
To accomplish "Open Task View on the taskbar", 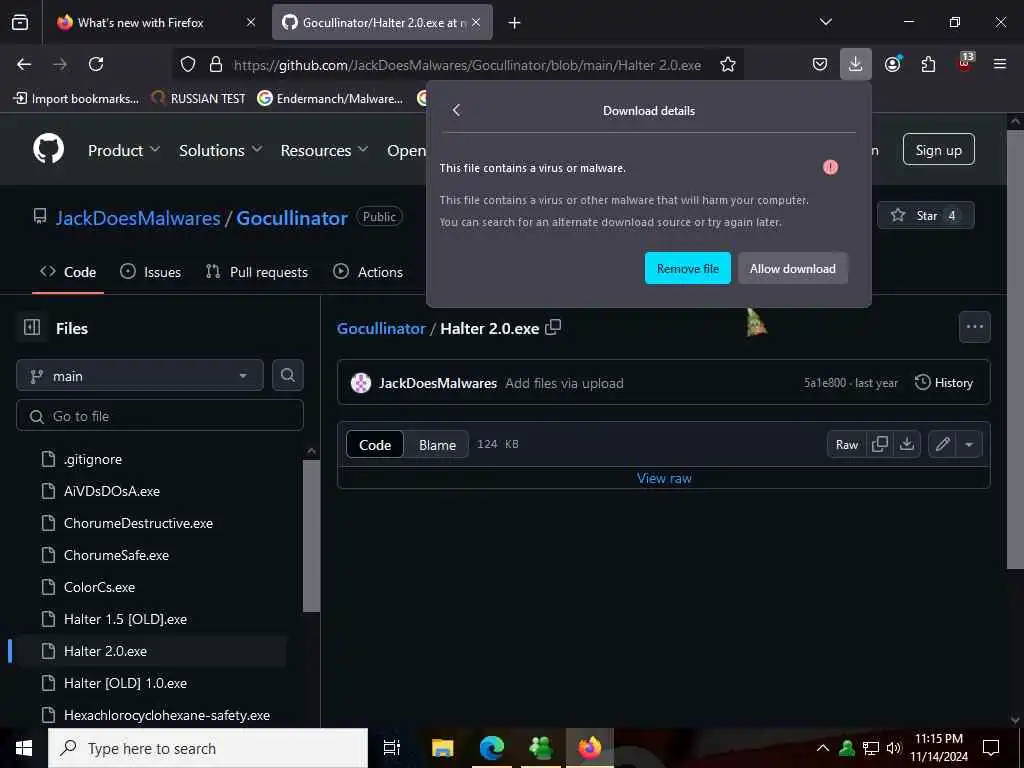I will coord(391,748).
